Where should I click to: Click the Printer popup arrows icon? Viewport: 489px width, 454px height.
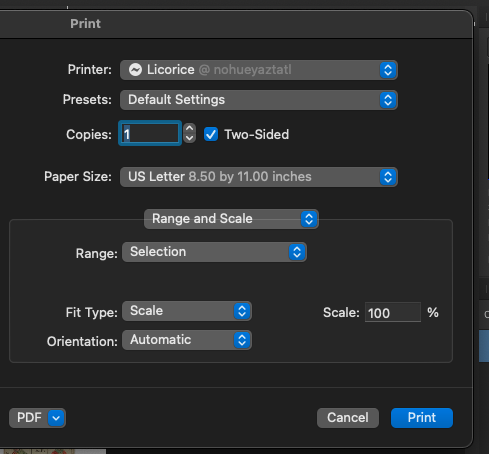click(x=388, y=70)
